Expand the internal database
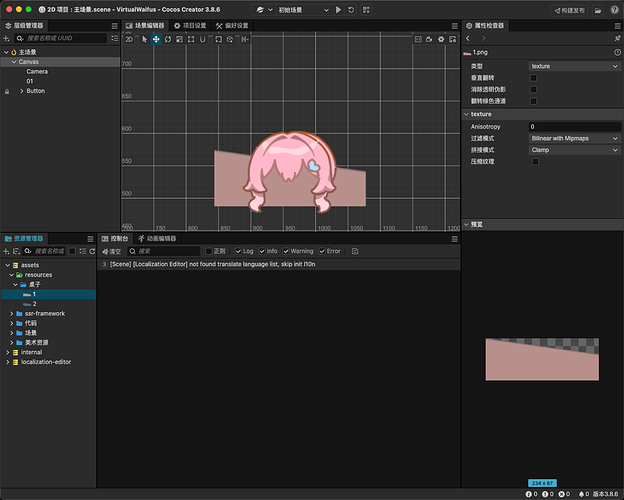 click(x=8, y=352)
